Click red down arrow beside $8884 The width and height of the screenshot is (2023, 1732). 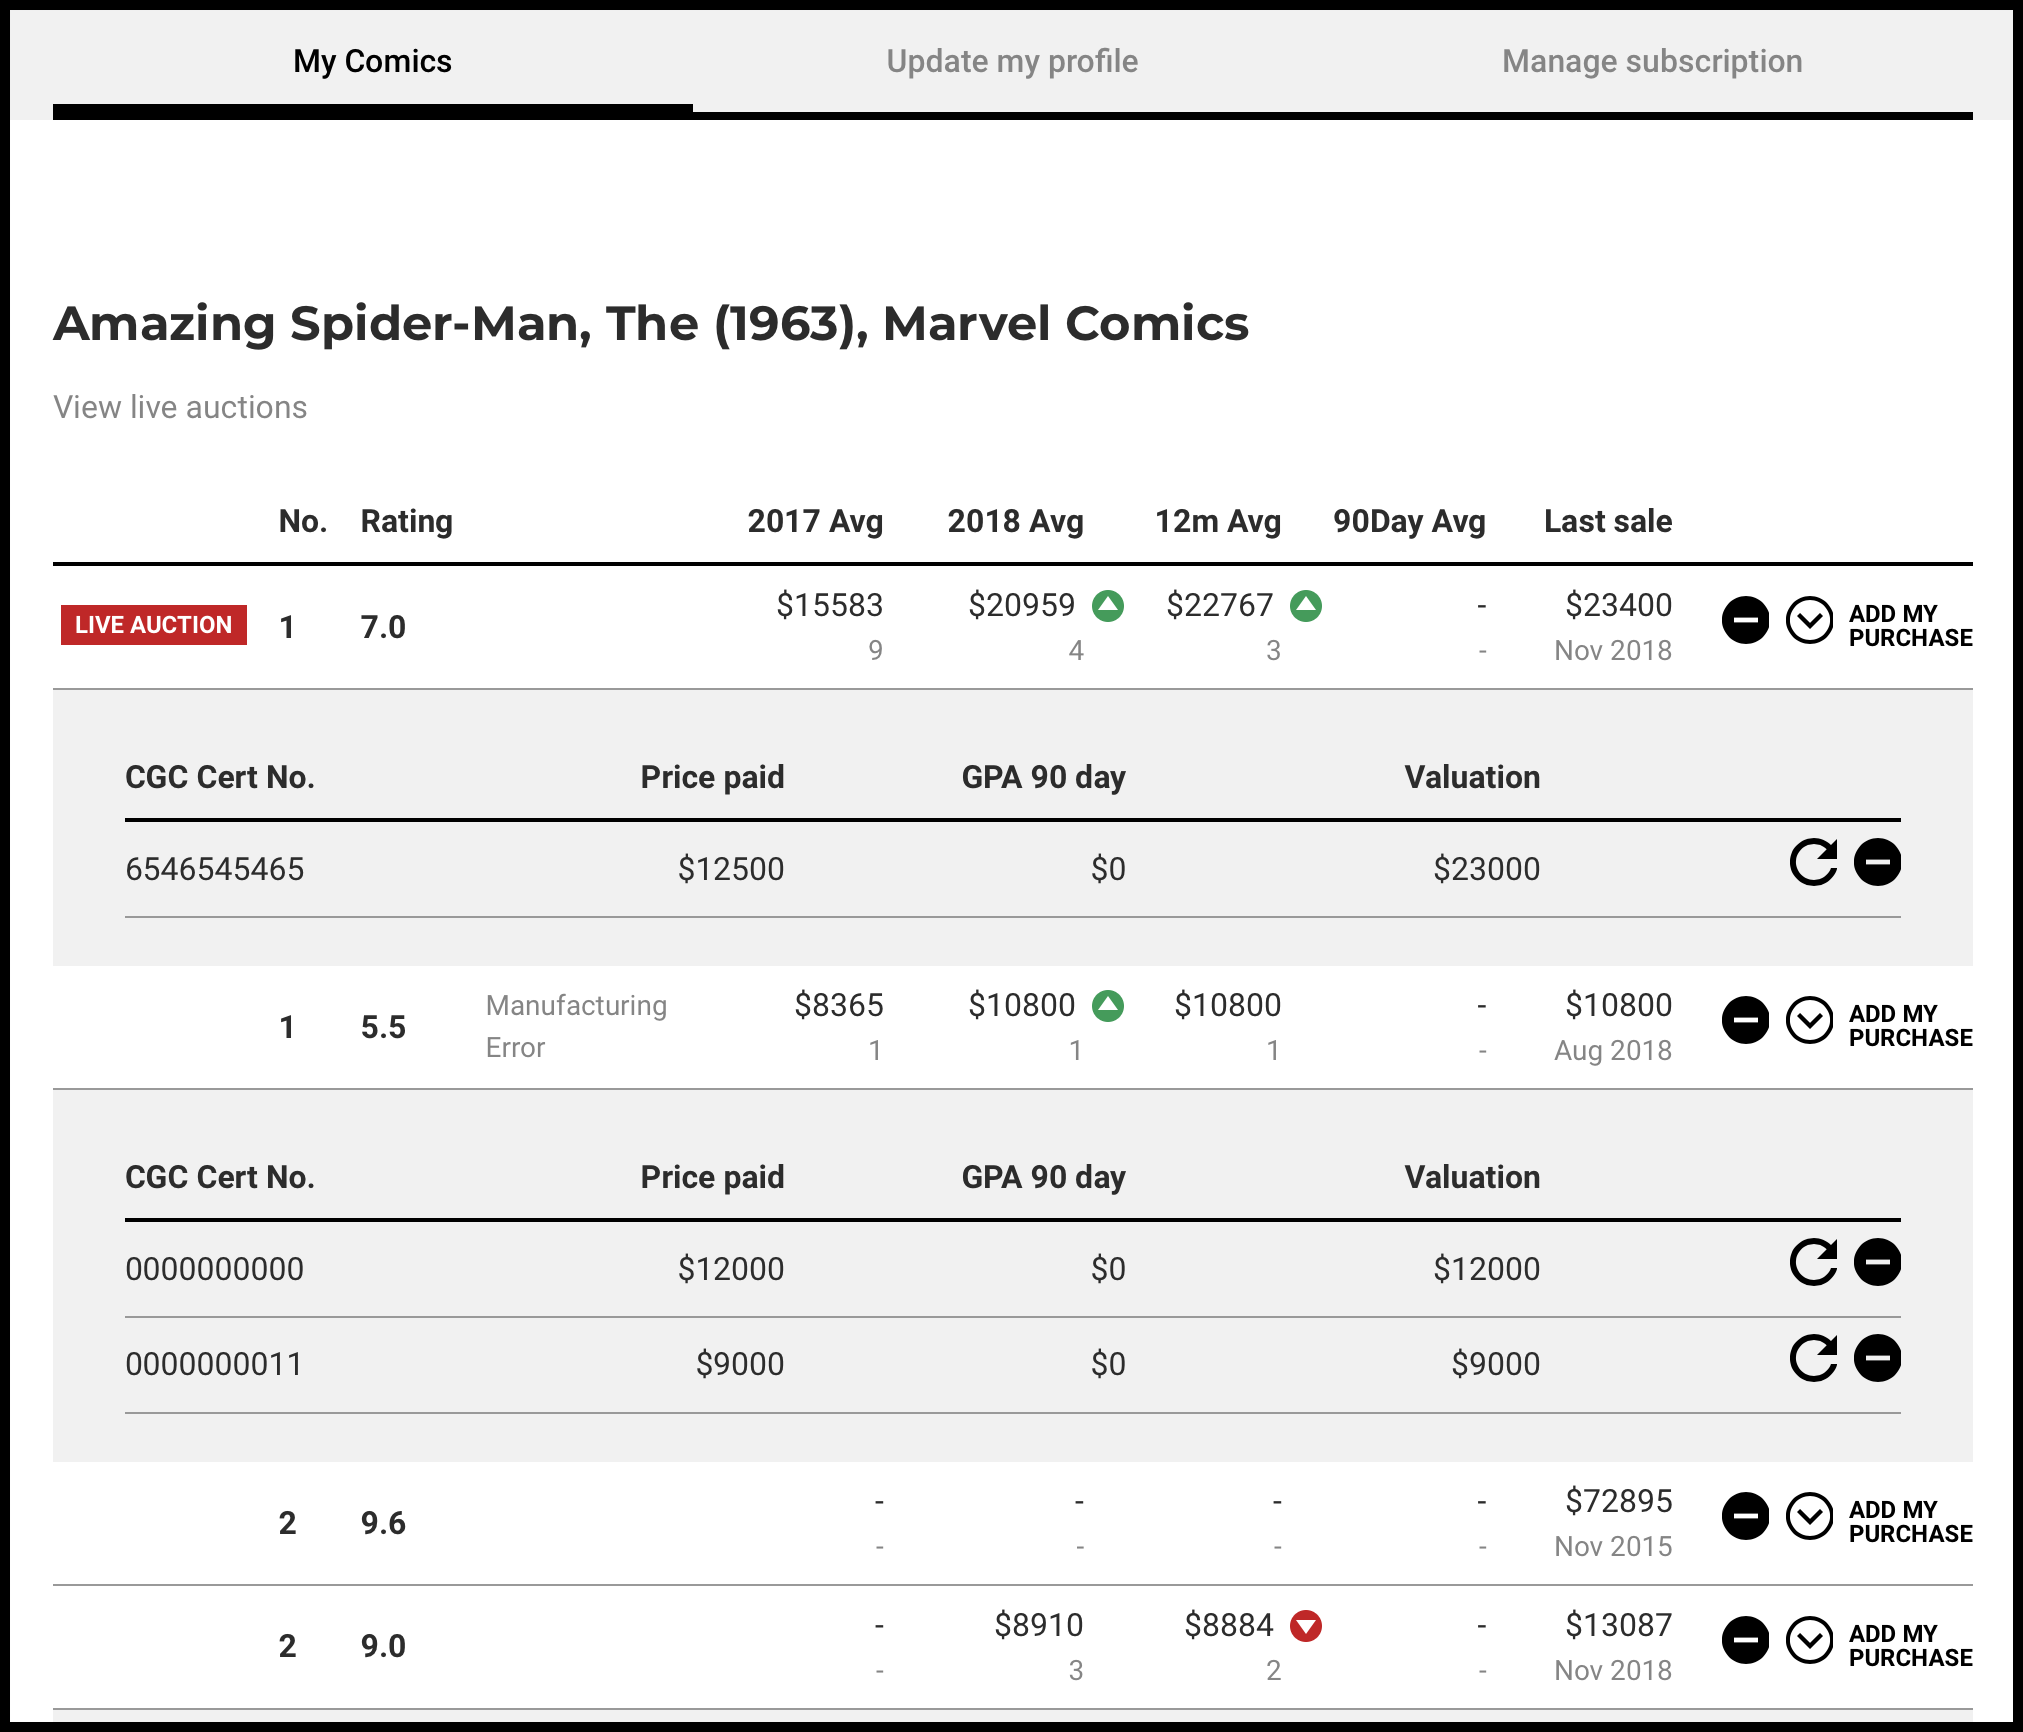pos(1305,1626)
